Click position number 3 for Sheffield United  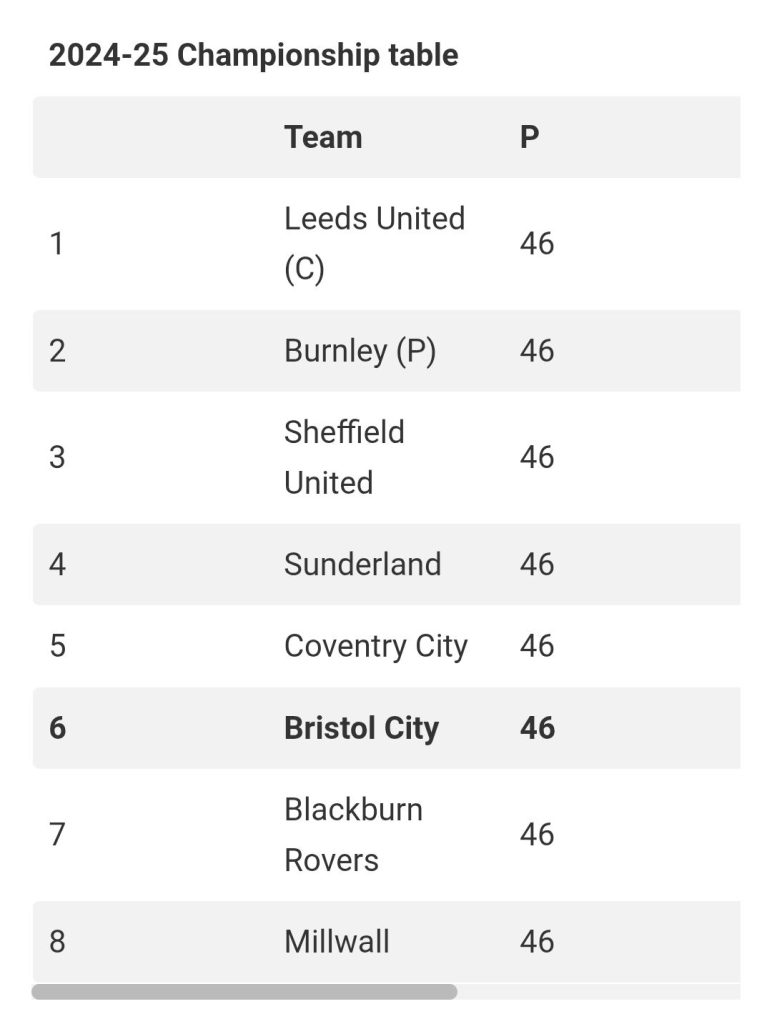tap(57, 457)
